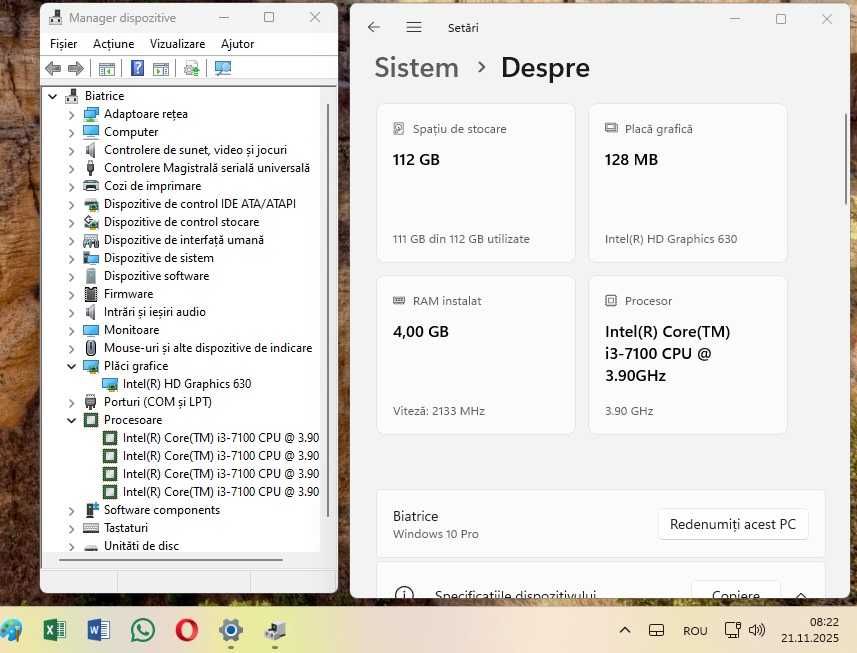The height and width of the screenshot is (653, 857).
Task: Expand the Computer category
Action: pyautogui.click(x=71, y=133)
